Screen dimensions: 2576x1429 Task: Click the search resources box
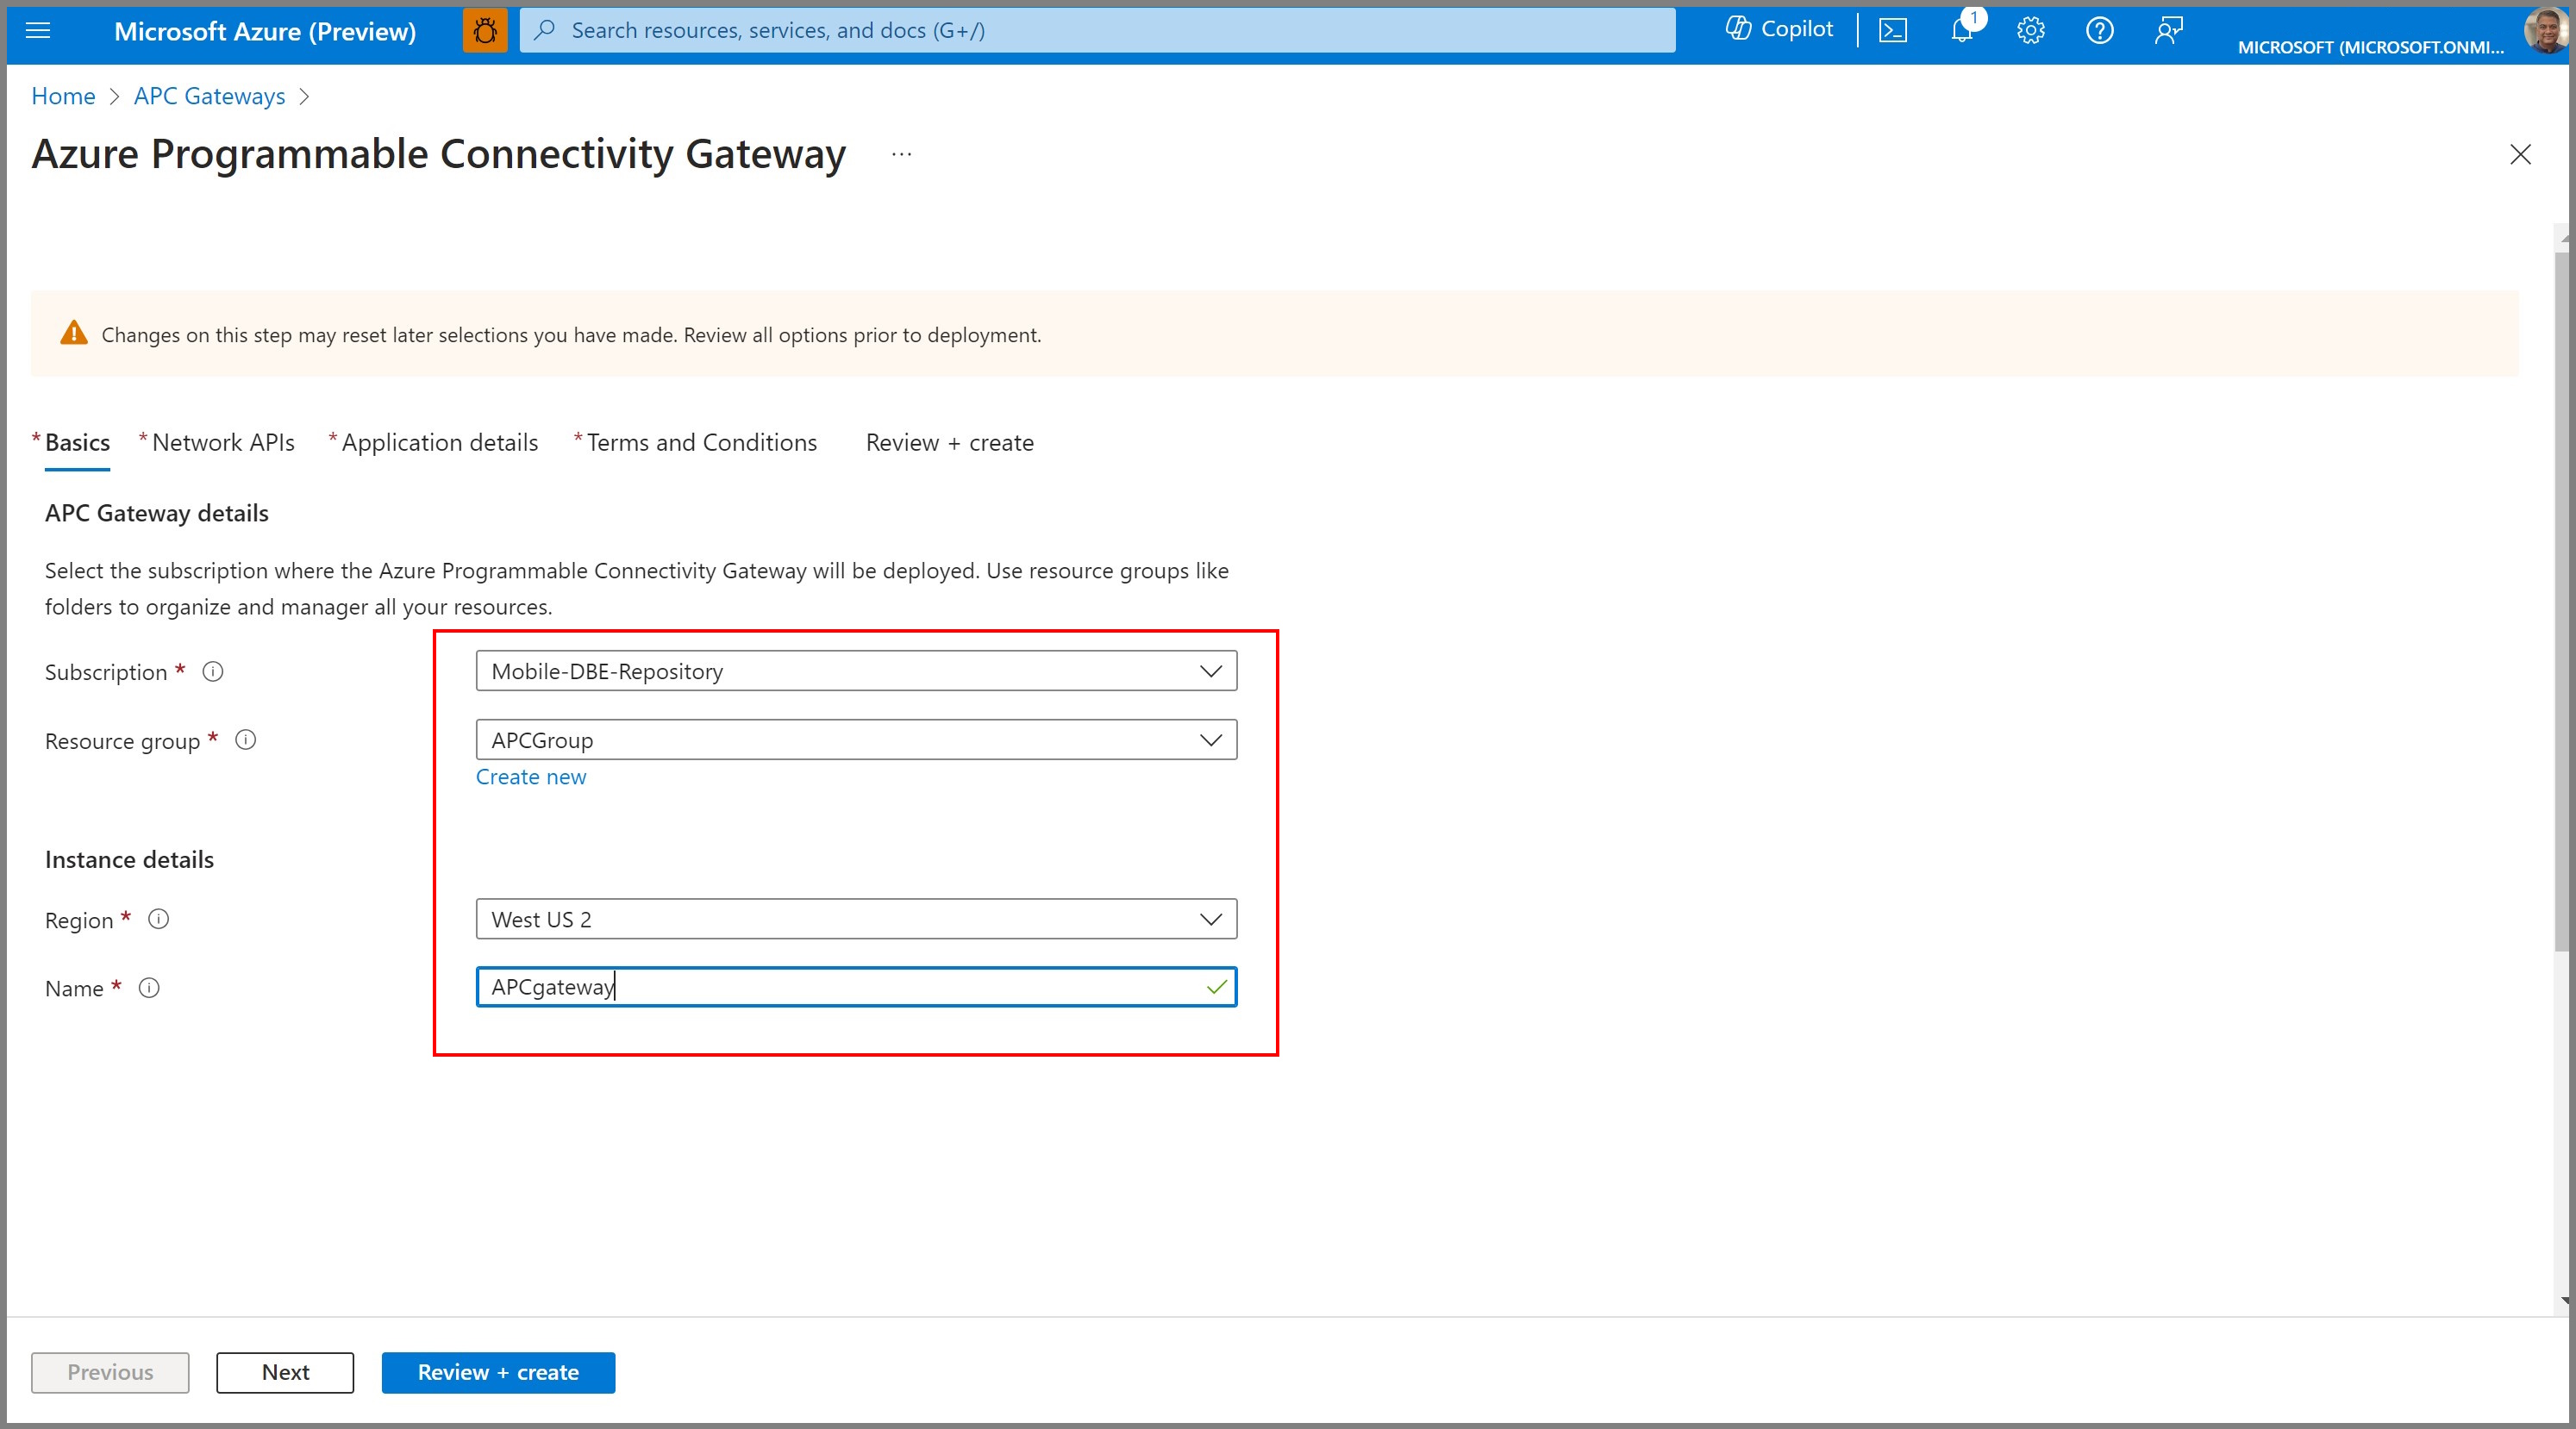coord(1097,30)
